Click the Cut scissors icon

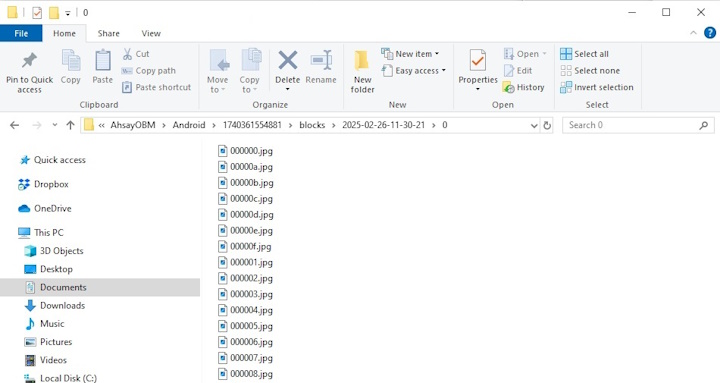127,54
